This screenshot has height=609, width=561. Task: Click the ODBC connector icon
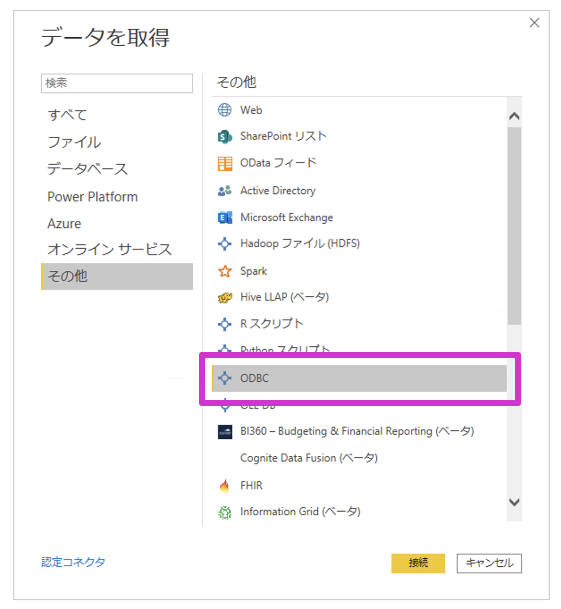click(225, 378)
